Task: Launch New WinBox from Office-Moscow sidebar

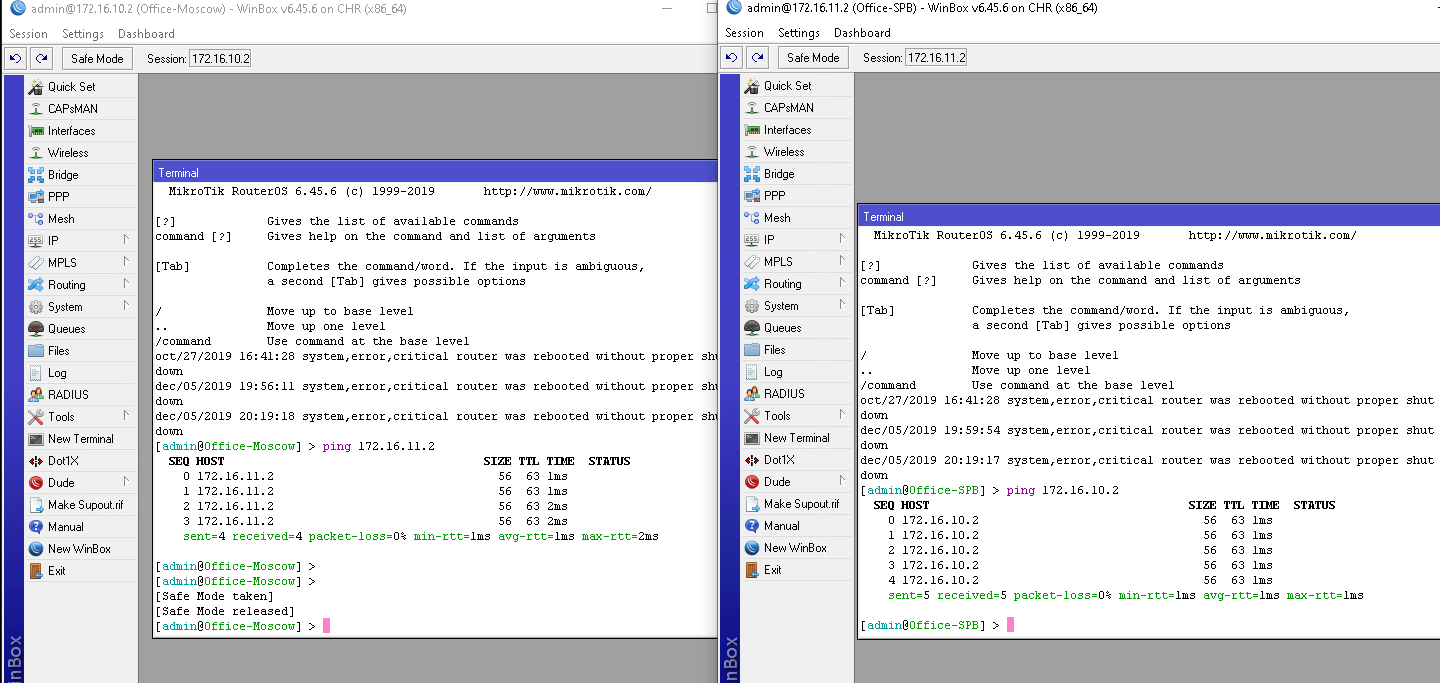Action: (x=80, y=549)
